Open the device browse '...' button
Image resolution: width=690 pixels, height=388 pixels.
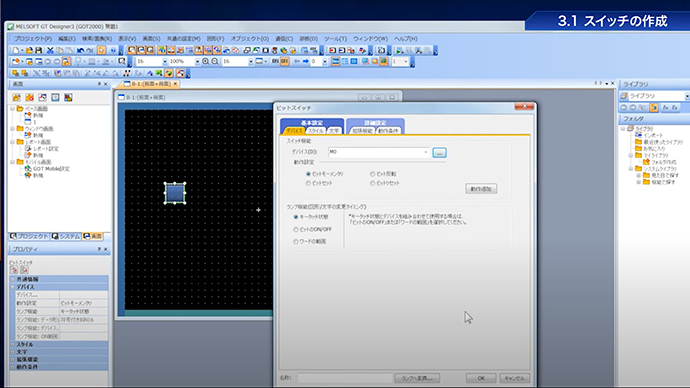pyautogui.click(x=439, y=153)
